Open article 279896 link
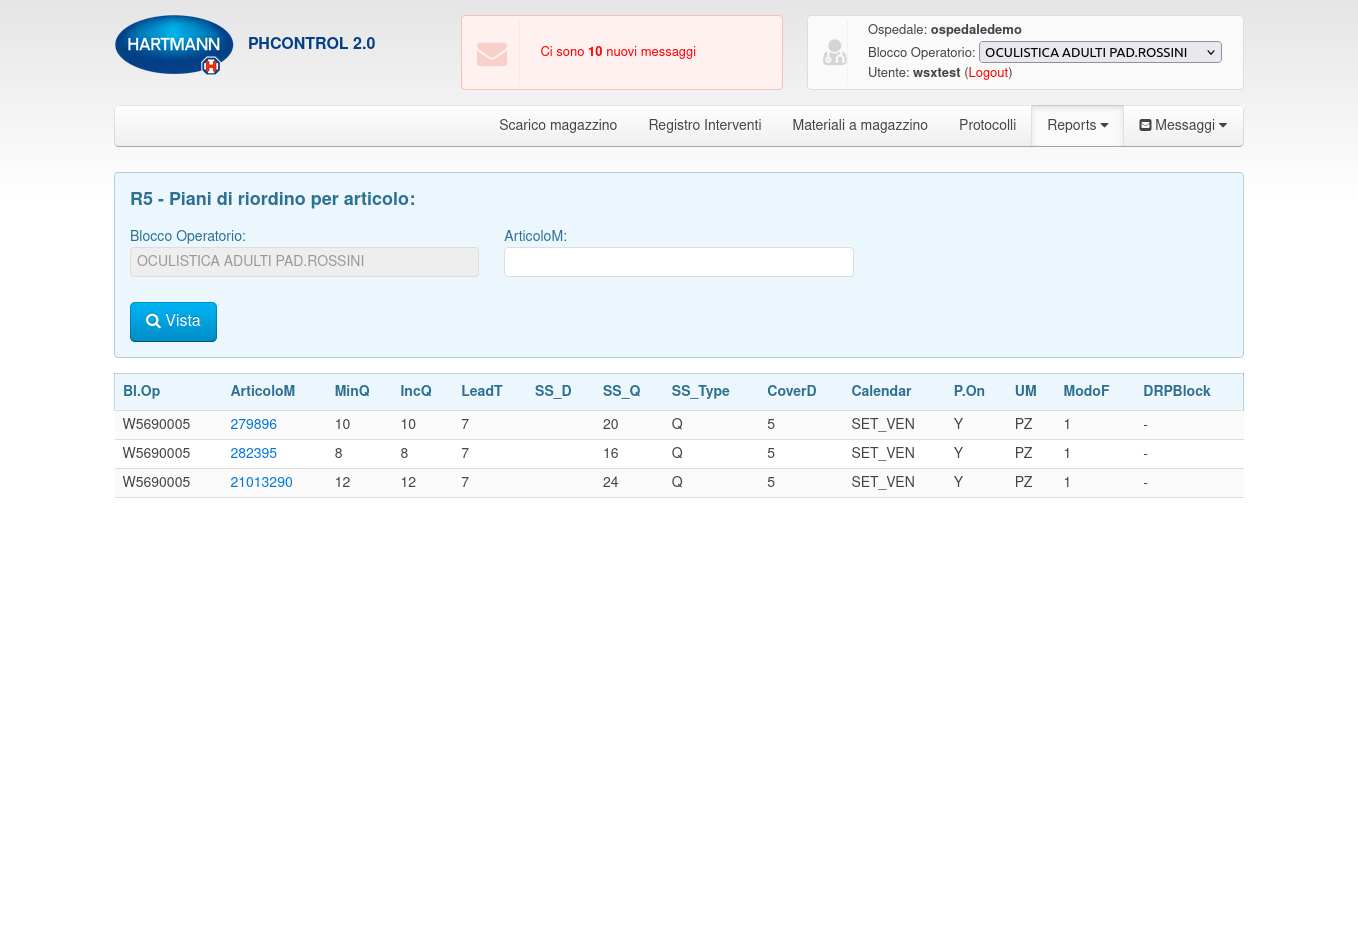Image resolution: width=1358 pixels, height=939 pixels. coord(253,425)
